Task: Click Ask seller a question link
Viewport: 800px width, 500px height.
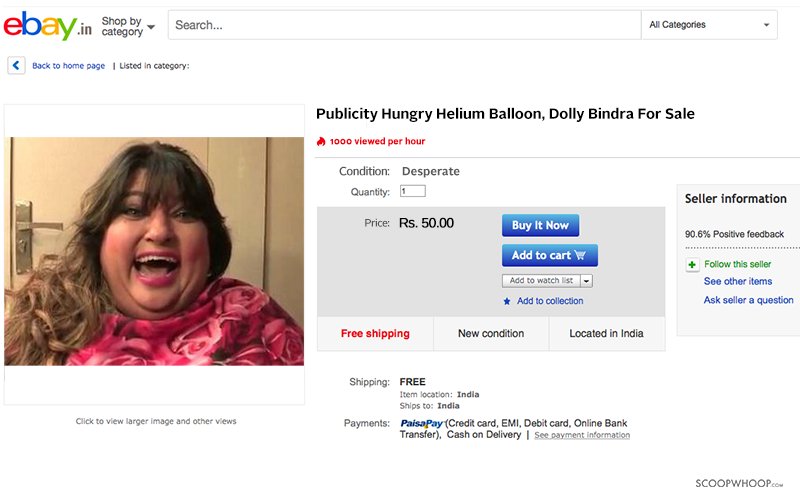Action: 748,300
